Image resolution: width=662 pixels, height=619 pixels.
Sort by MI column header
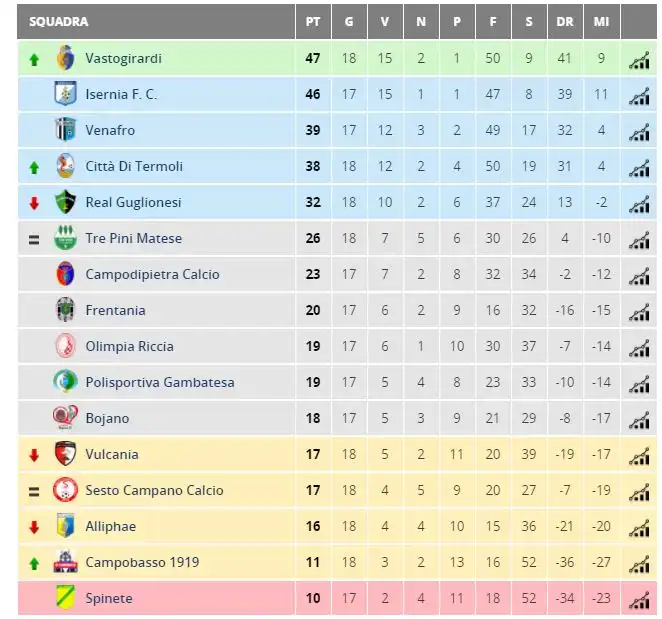coord(601,22)
